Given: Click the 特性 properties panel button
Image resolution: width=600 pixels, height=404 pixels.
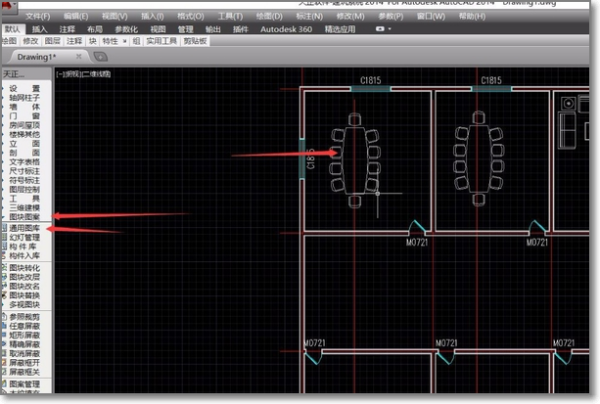Looking at the screenshot, I should pos(110,41).
